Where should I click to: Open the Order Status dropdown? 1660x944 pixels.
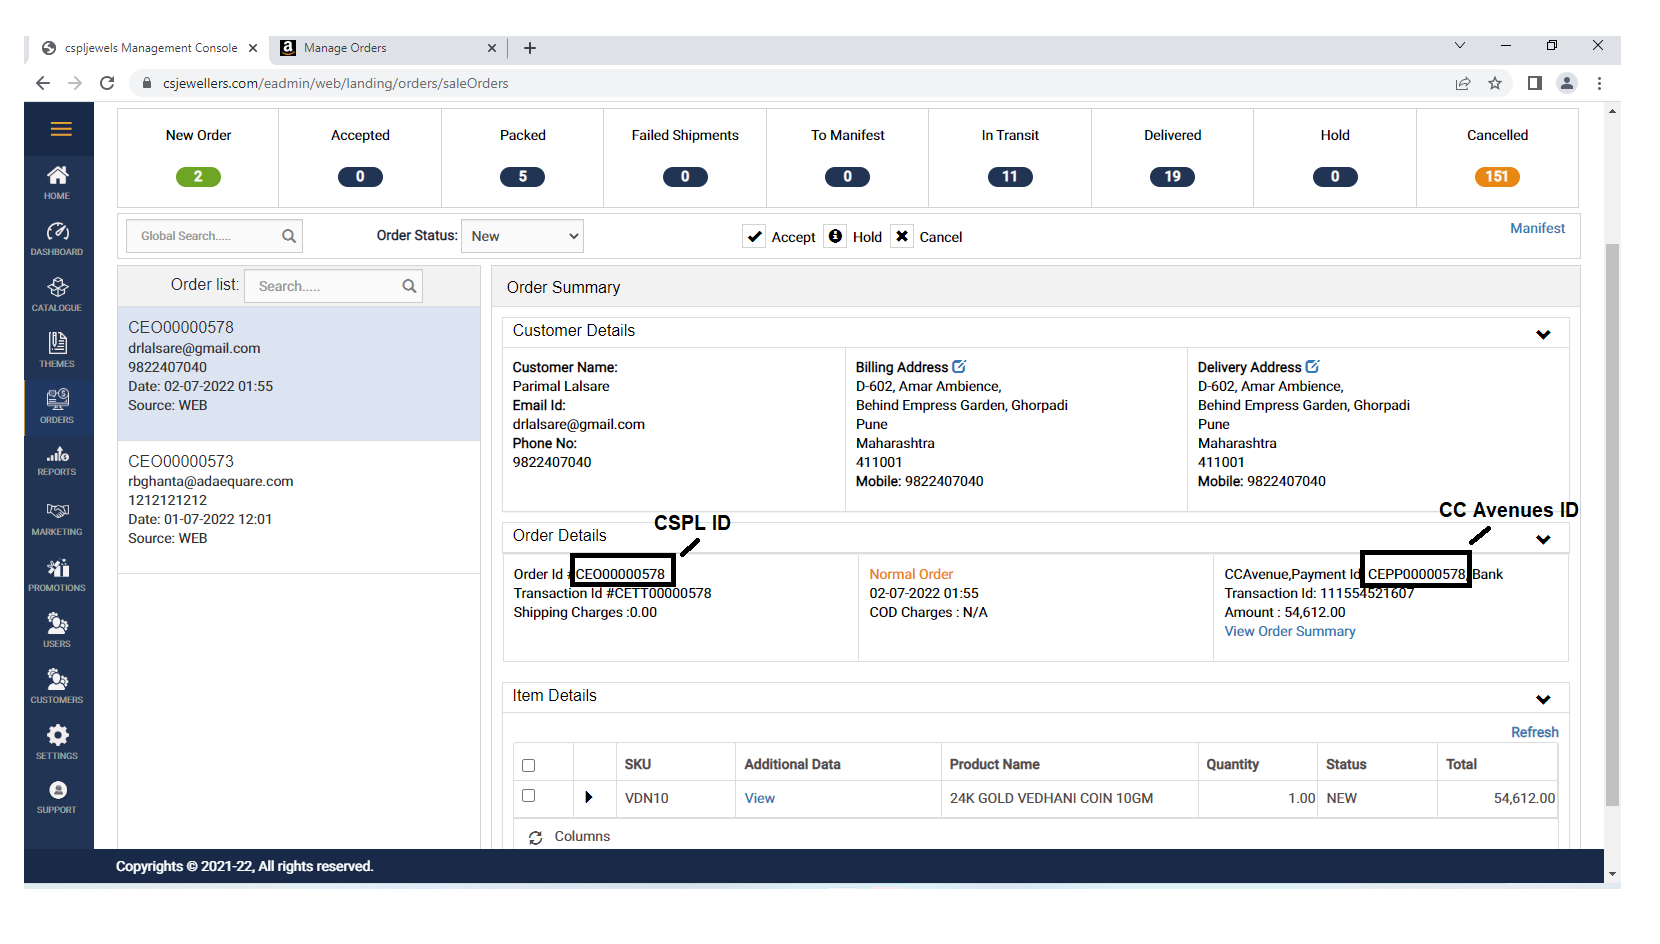522,236
